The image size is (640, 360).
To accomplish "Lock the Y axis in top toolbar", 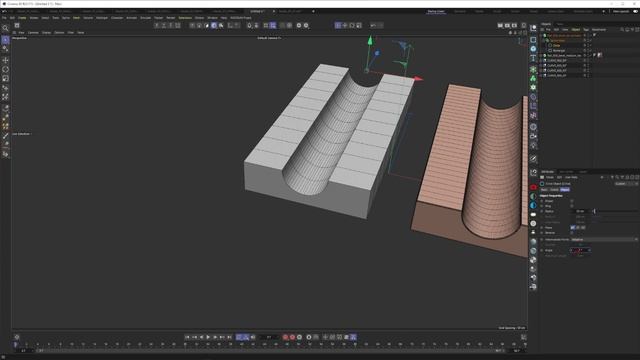I will 164,25.
